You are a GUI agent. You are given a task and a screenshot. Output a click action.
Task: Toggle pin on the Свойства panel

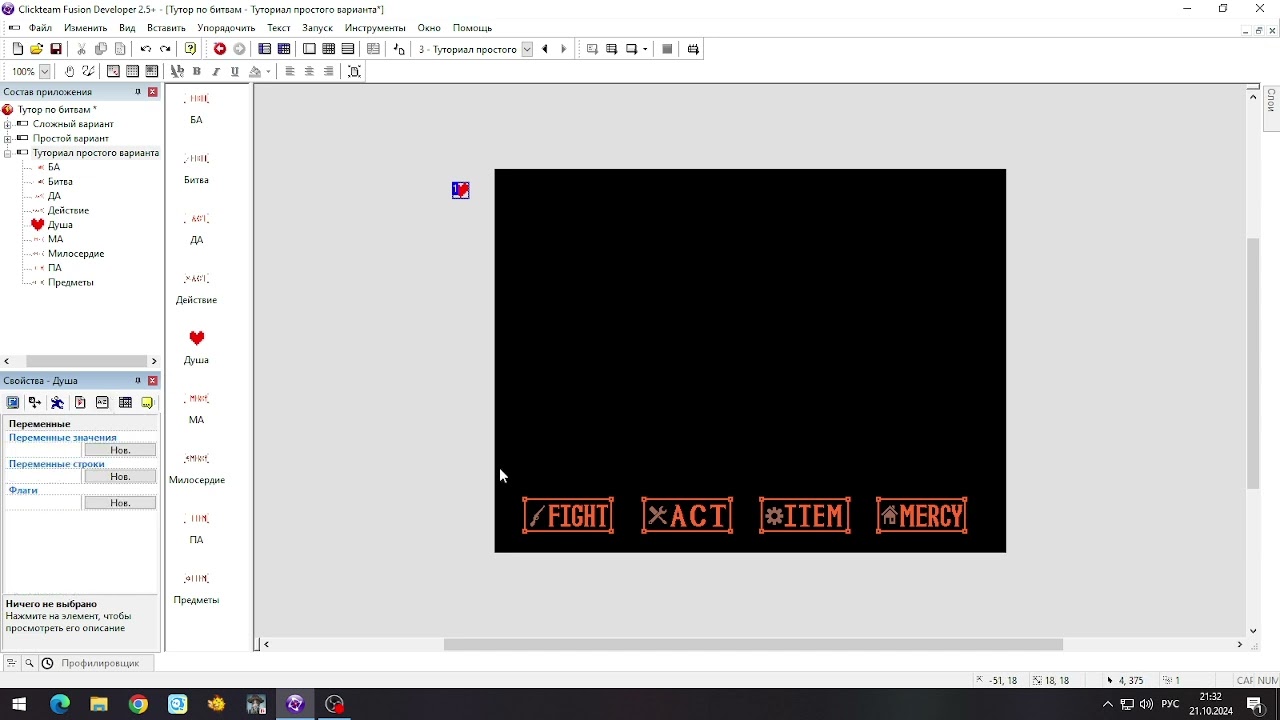(138, 381)
